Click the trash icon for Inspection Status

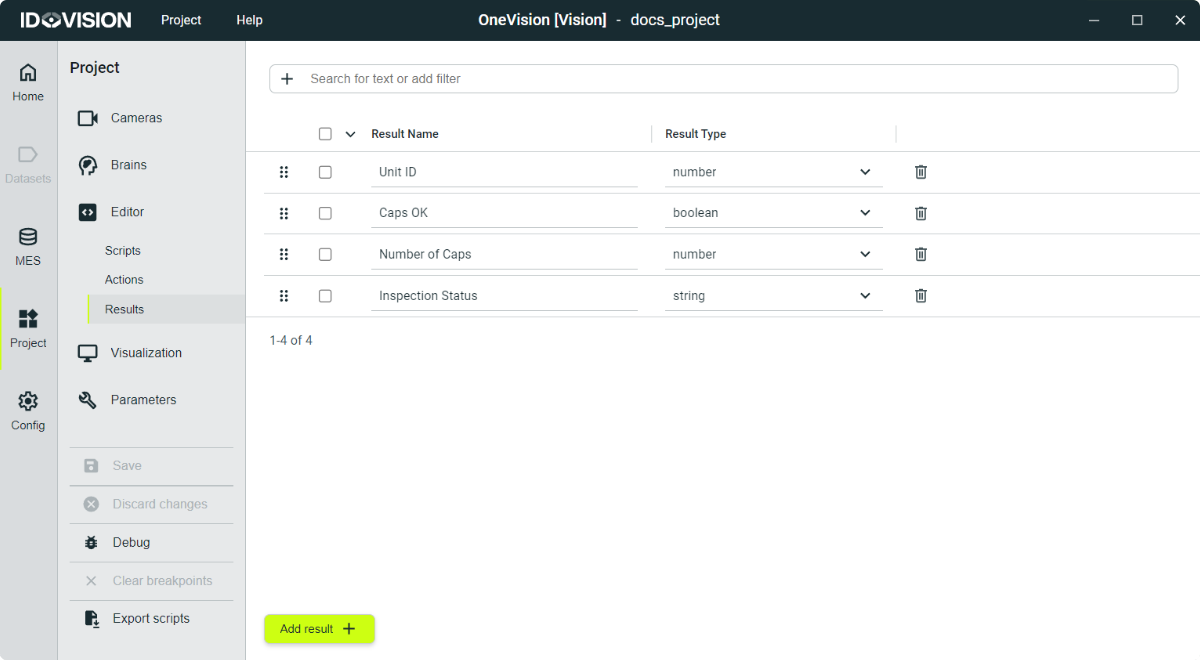[921, 296]
